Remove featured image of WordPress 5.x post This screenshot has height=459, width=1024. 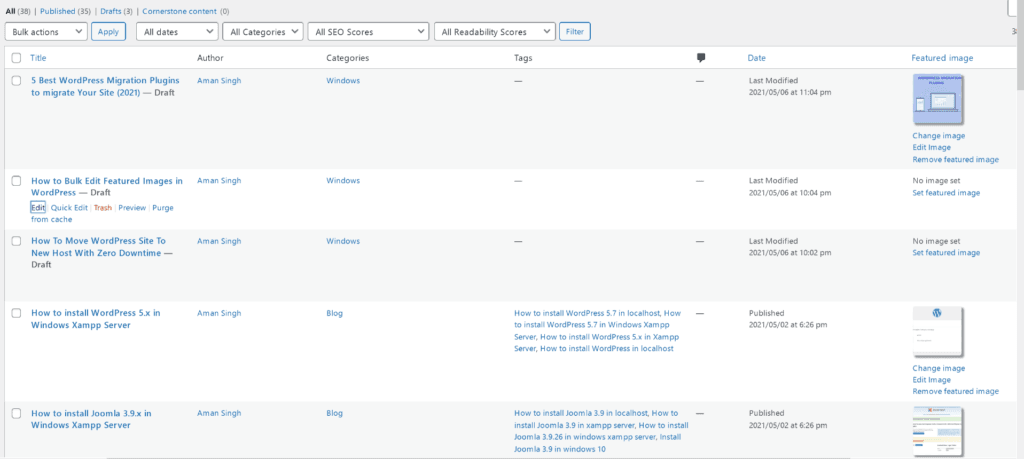955,391
